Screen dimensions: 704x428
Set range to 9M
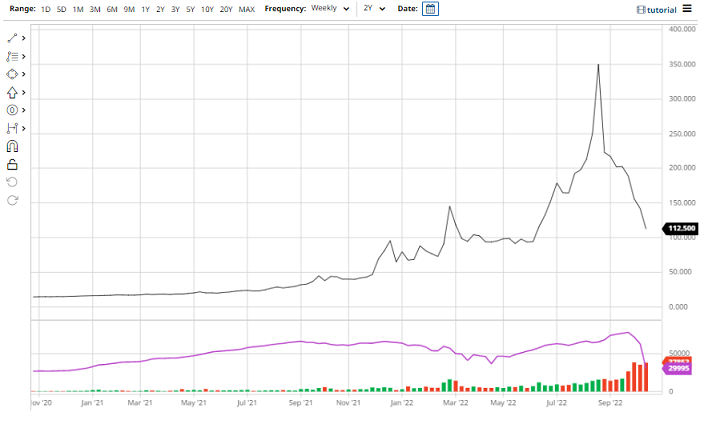pos(129,9)
